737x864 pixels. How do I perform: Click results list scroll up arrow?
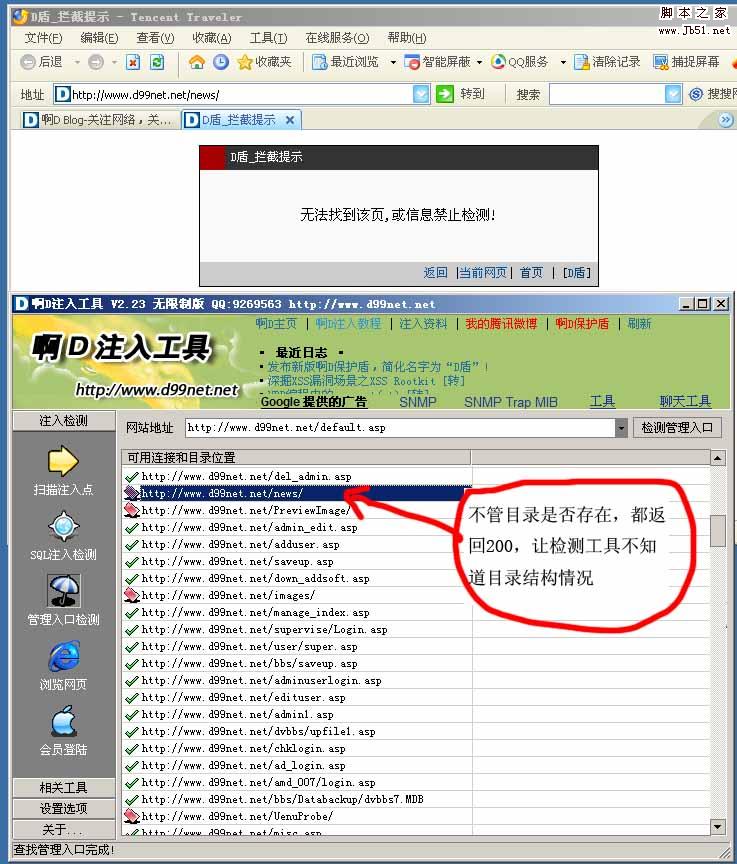717,457
